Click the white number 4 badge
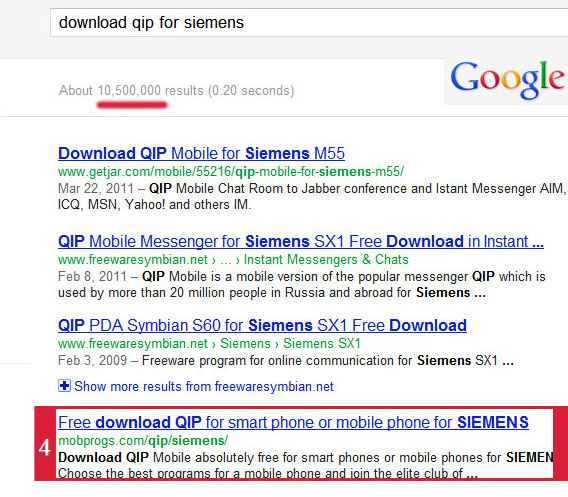Image resolution: width=568 pixels, height=497 pixels. click(45, 448)
